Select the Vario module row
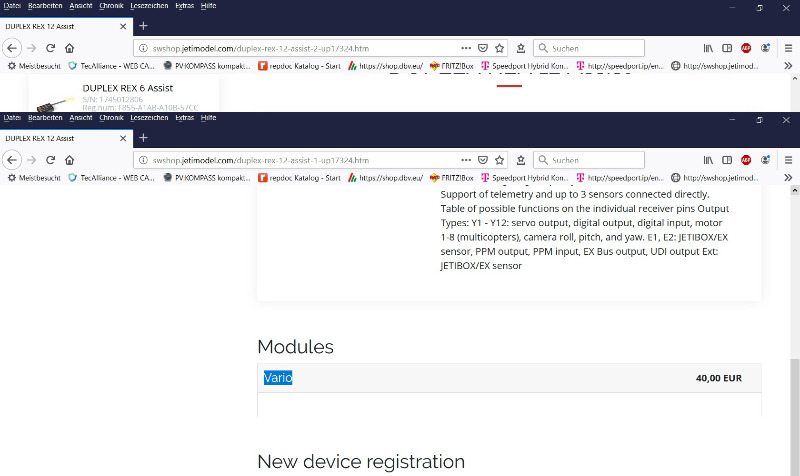Viewport: 800px width, 476px height. (x=509, y=378)
